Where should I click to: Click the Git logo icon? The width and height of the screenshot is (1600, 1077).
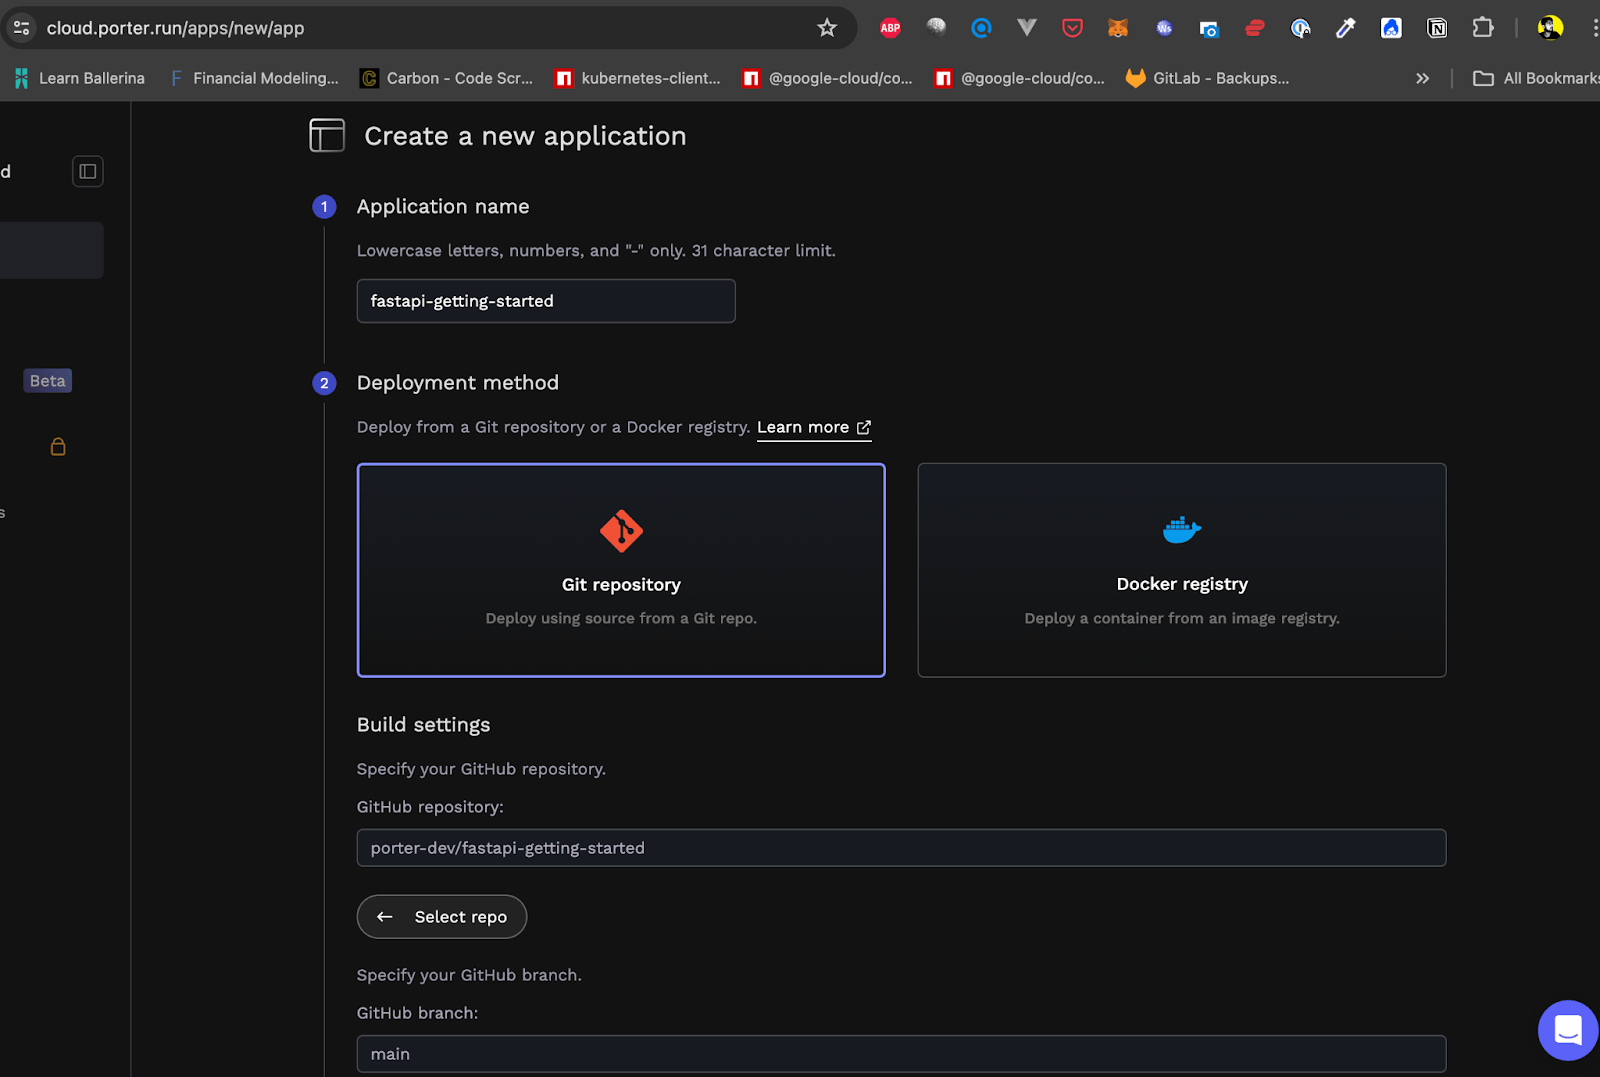pos(621,531)
